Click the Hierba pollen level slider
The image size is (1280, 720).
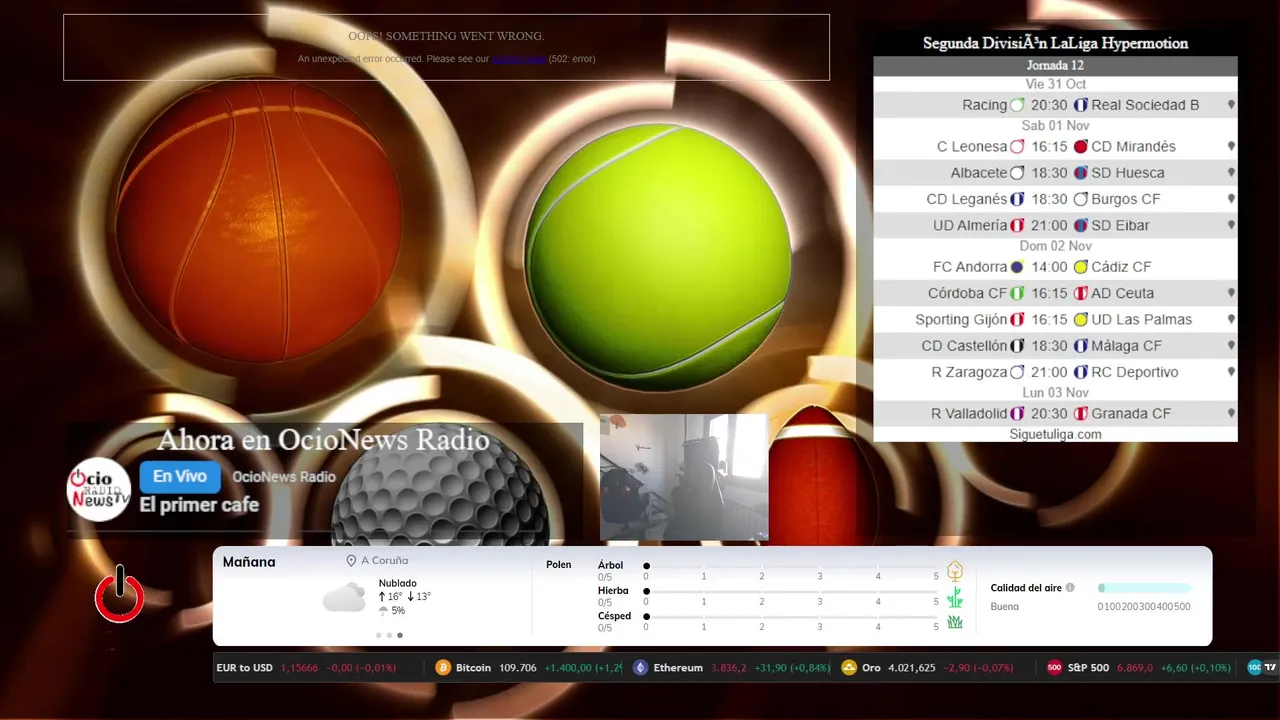[792, 592]
